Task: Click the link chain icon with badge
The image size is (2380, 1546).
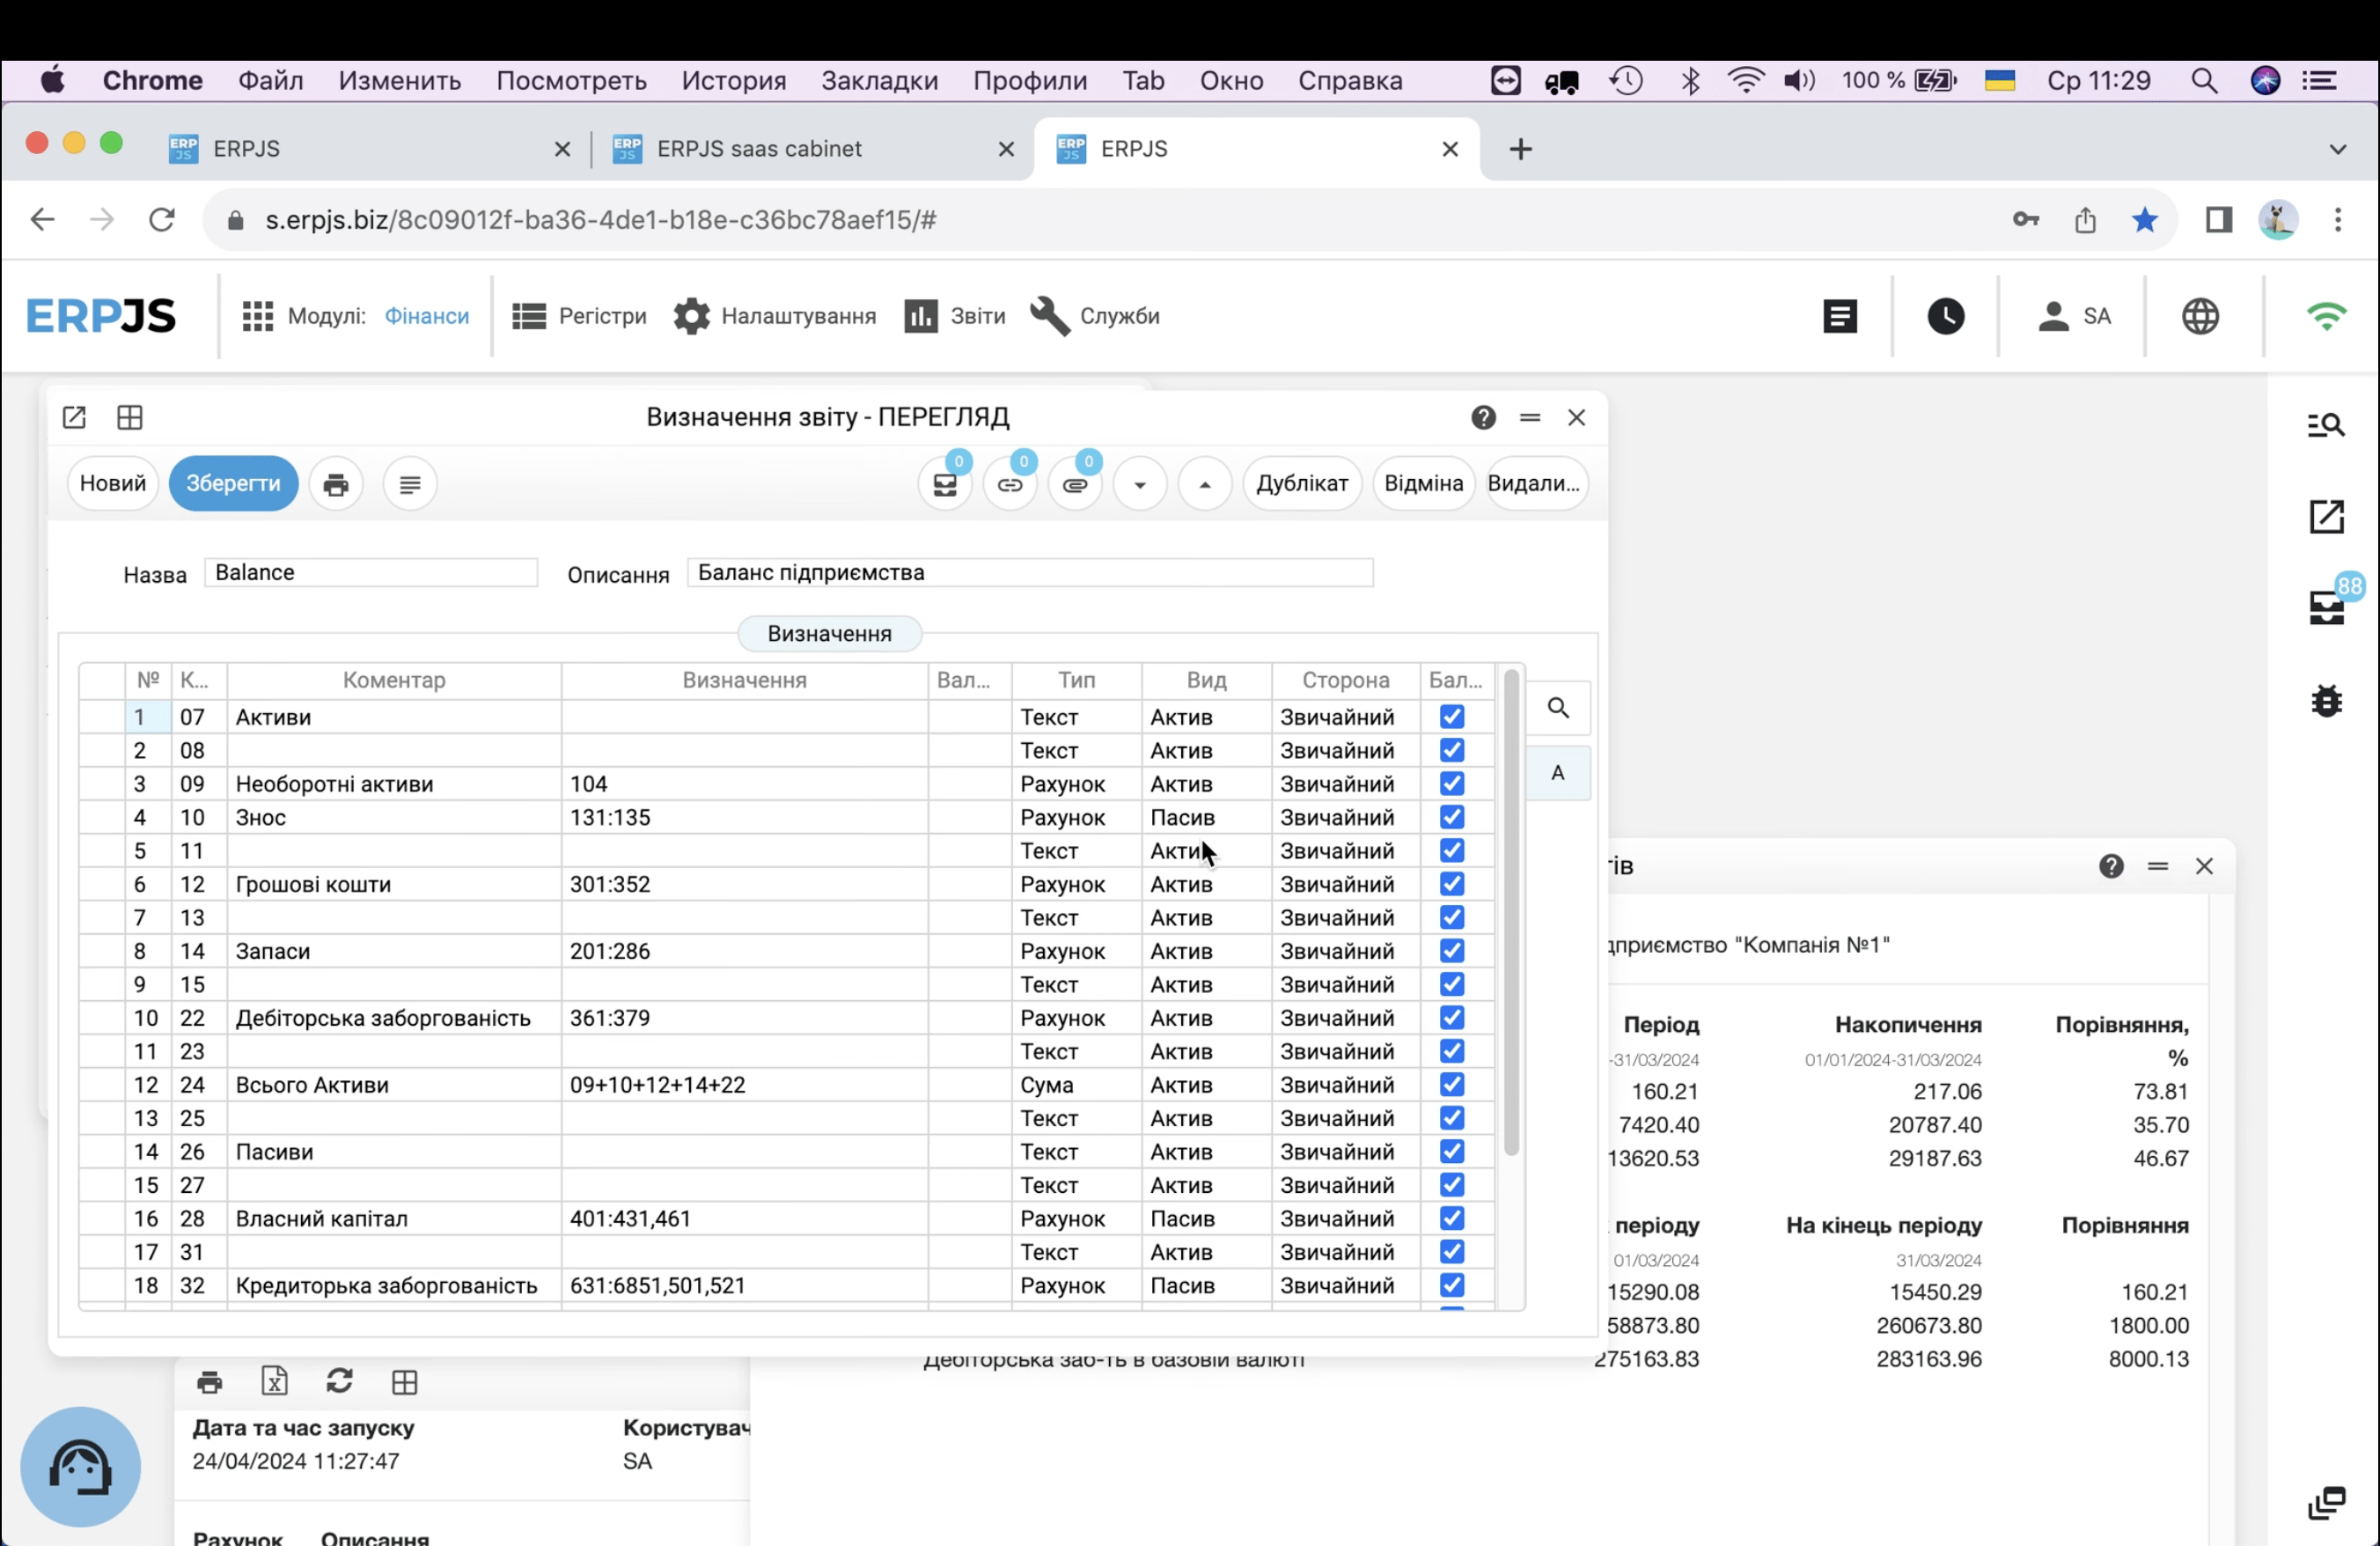Action: coord(1009,484)
